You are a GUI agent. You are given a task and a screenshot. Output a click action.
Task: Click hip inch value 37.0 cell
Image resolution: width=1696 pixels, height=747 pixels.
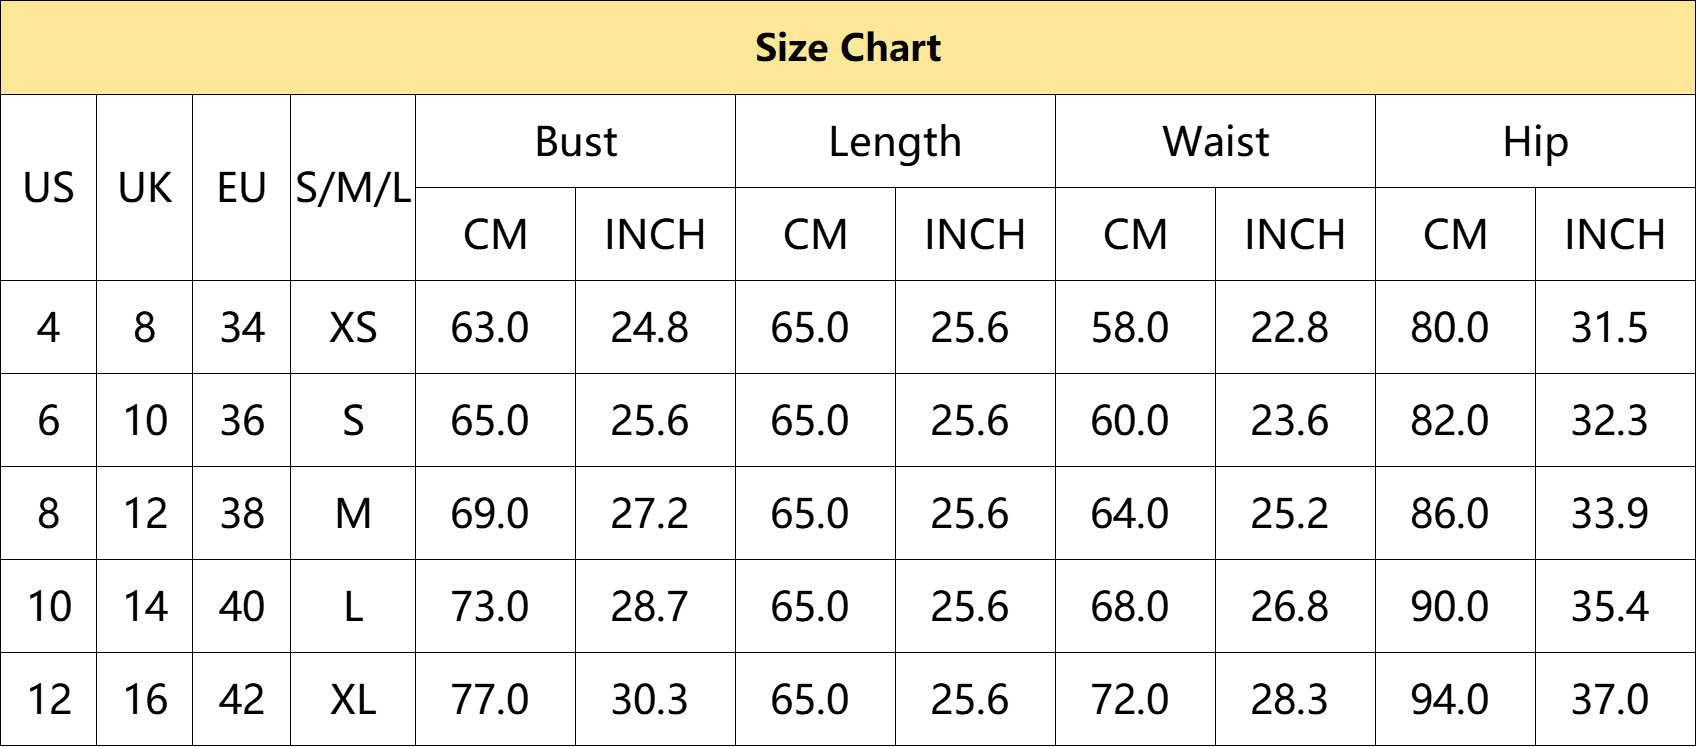click(1615, 699)
